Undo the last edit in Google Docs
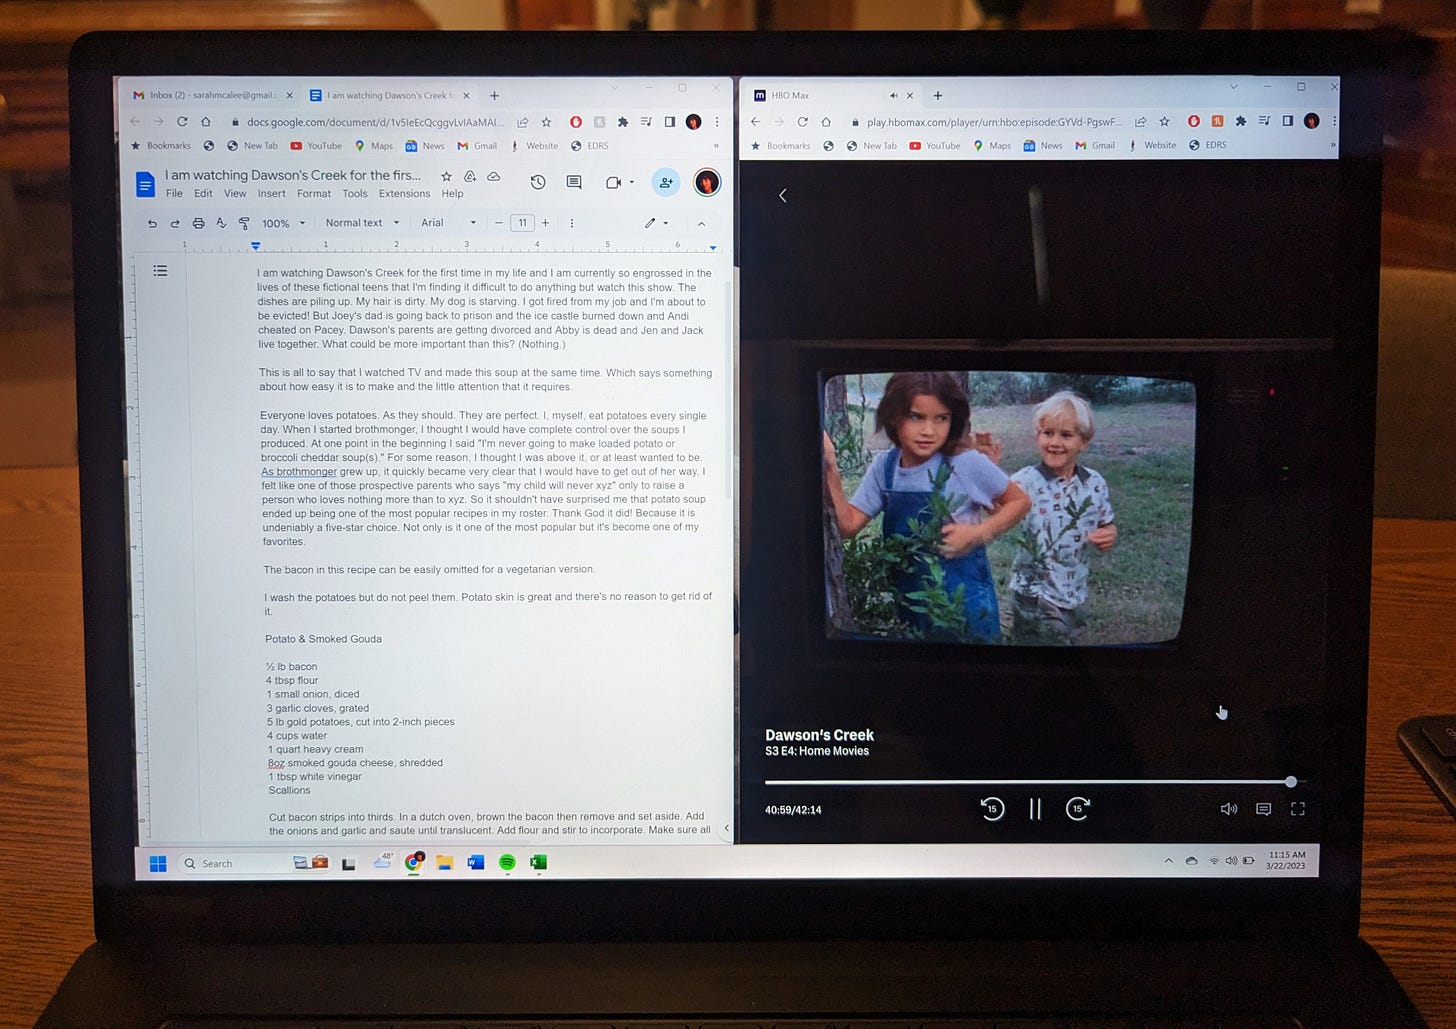The width and height of the screenshot is (1456, 1029). point(152,223)
